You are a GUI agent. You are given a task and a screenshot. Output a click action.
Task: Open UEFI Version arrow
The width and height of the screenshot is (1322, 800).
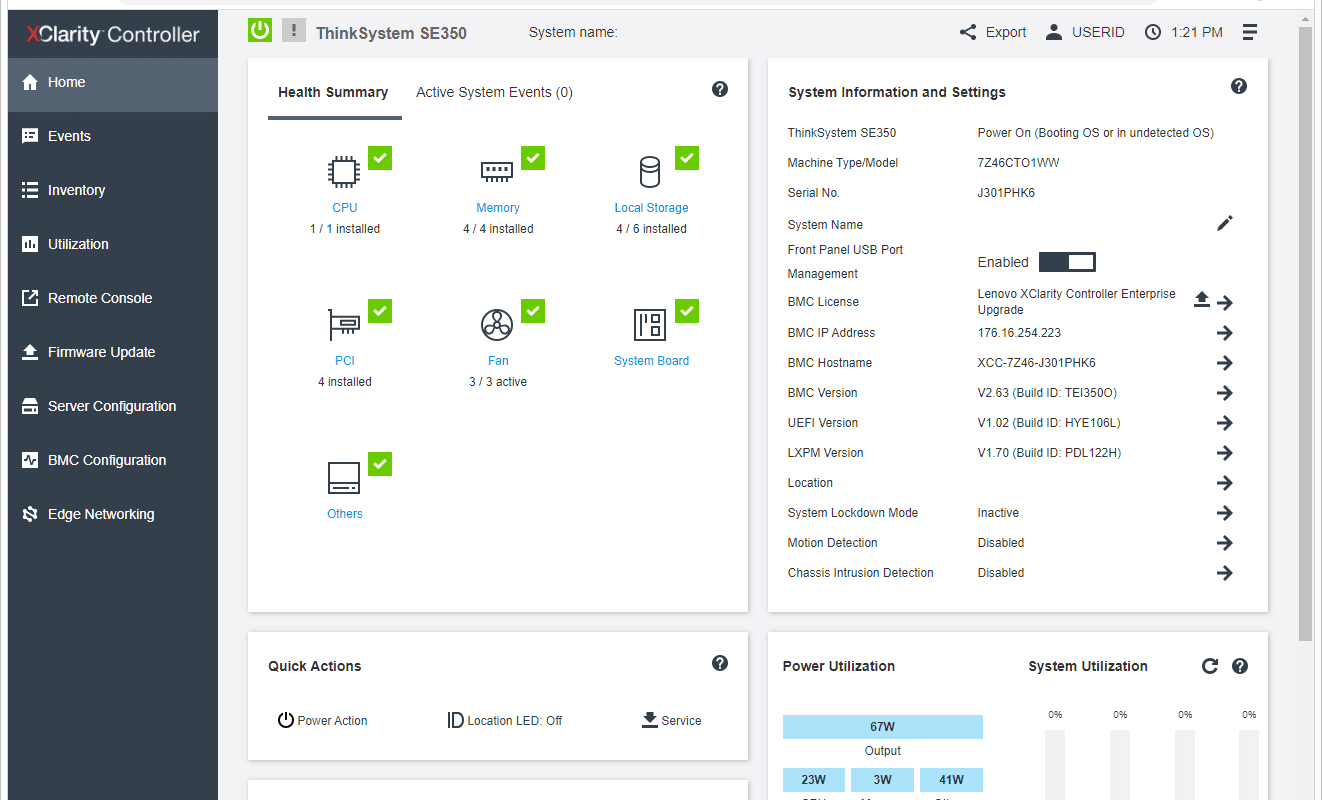(1225, 423)
